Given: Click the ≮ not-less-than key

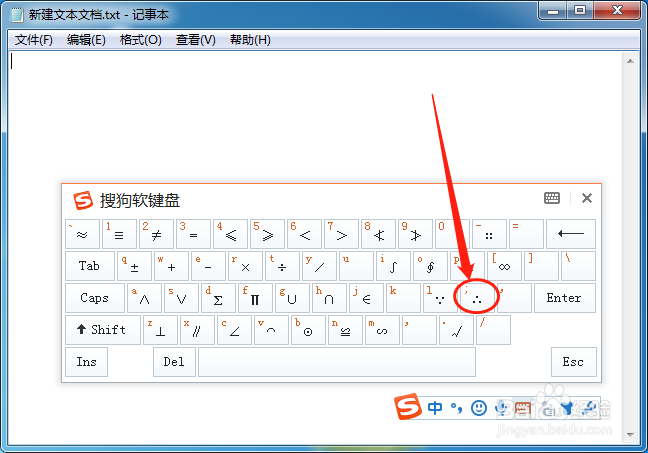Looking at the screenshot, I should click(x=378, y=234).
